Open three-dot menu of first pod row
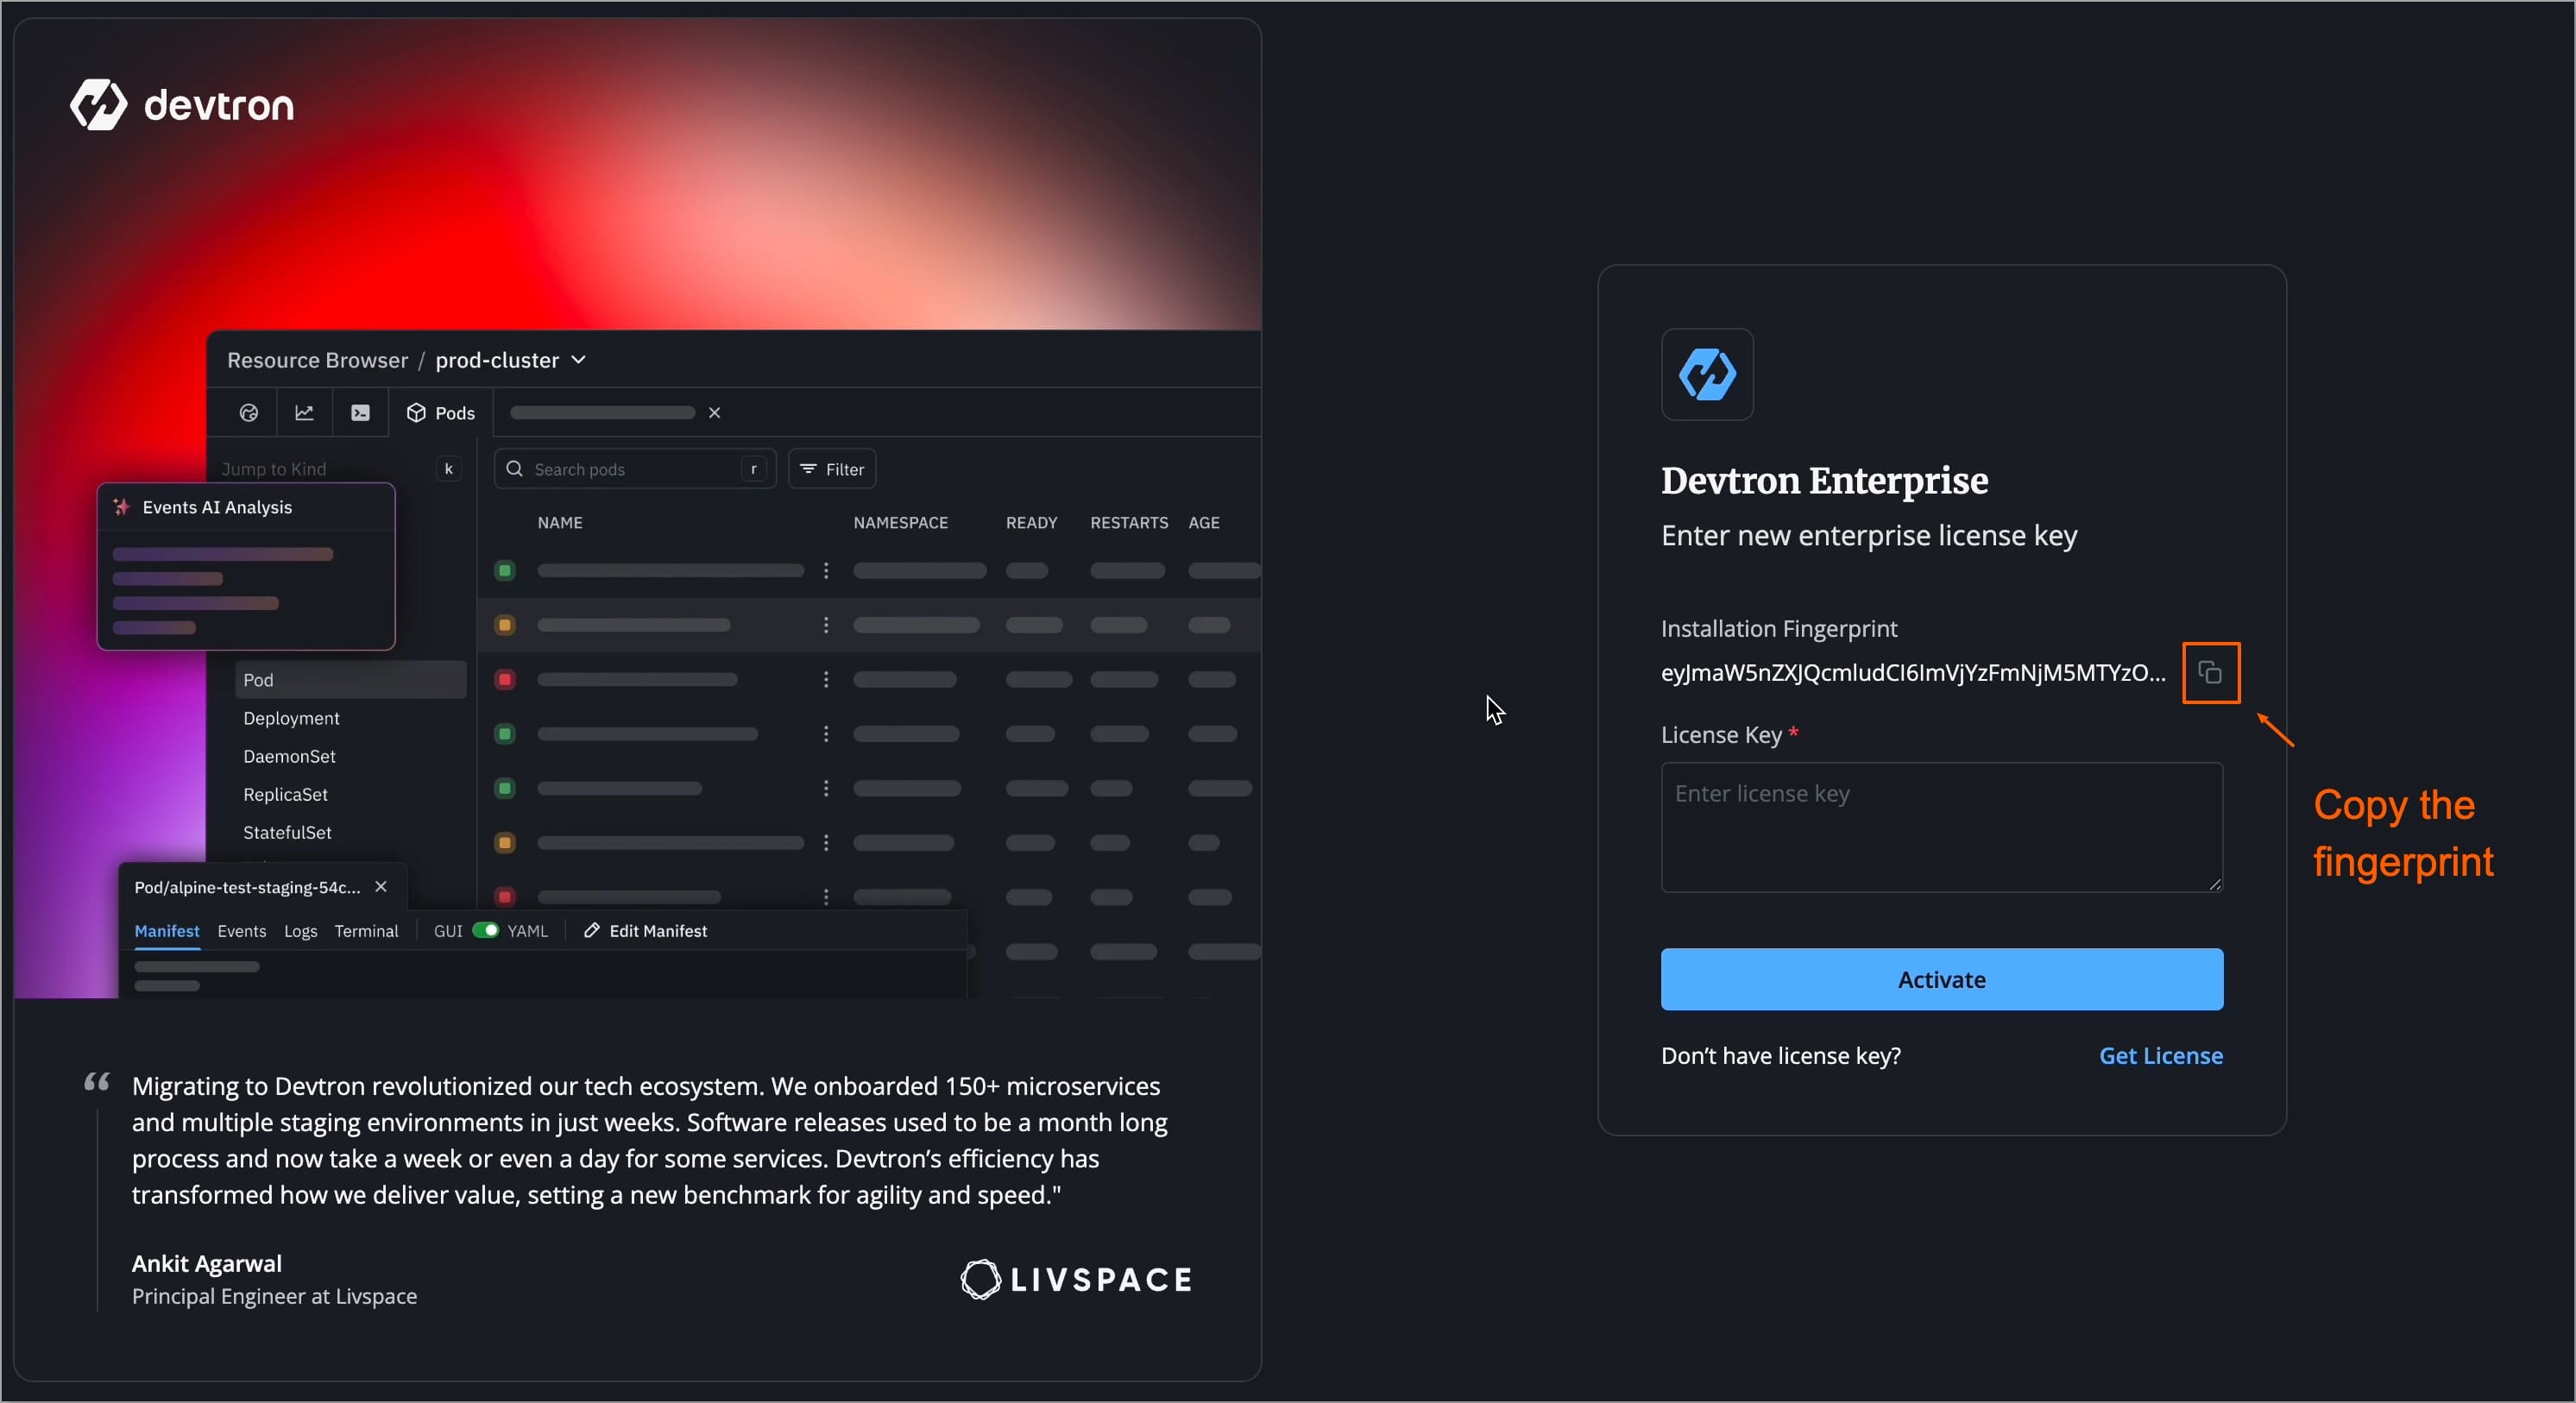The image size is (2576, 1403). 826,571
